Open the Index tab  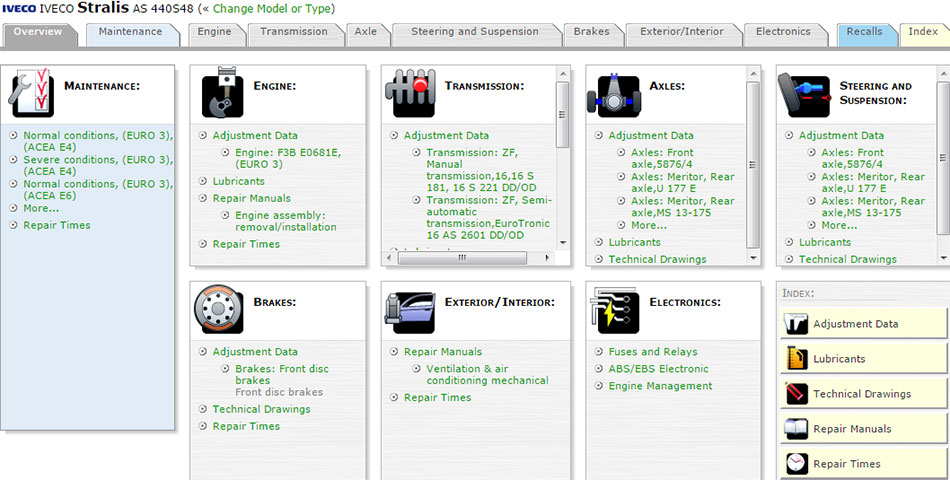pyautogui.click(x=925, y=34)
